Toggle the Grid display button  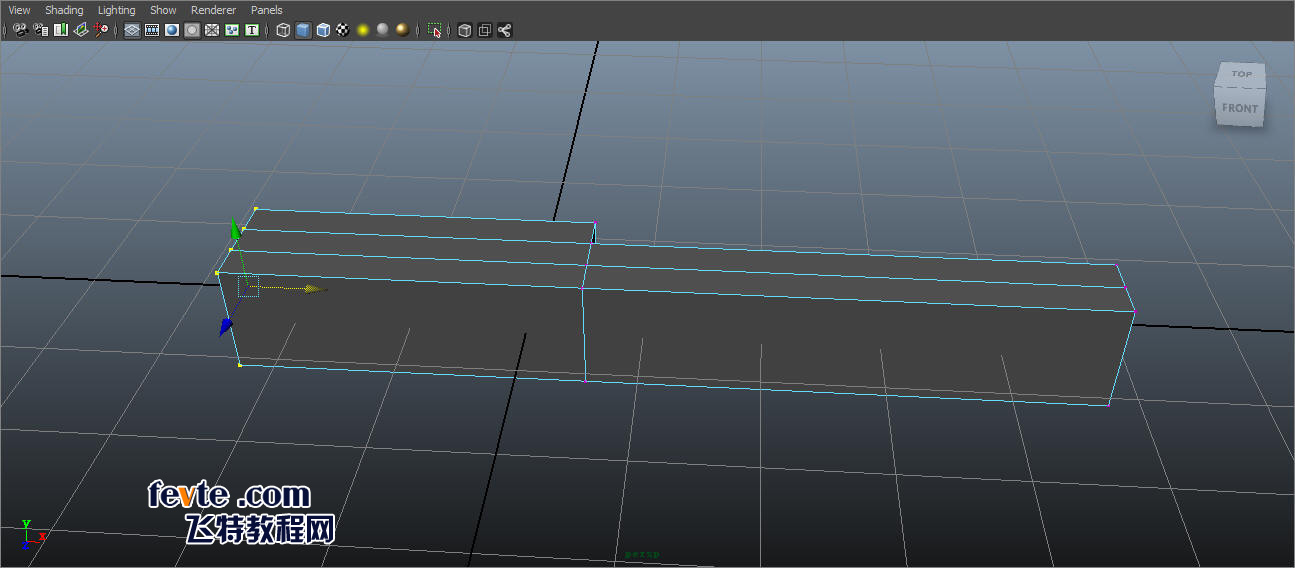pos(132,30)
